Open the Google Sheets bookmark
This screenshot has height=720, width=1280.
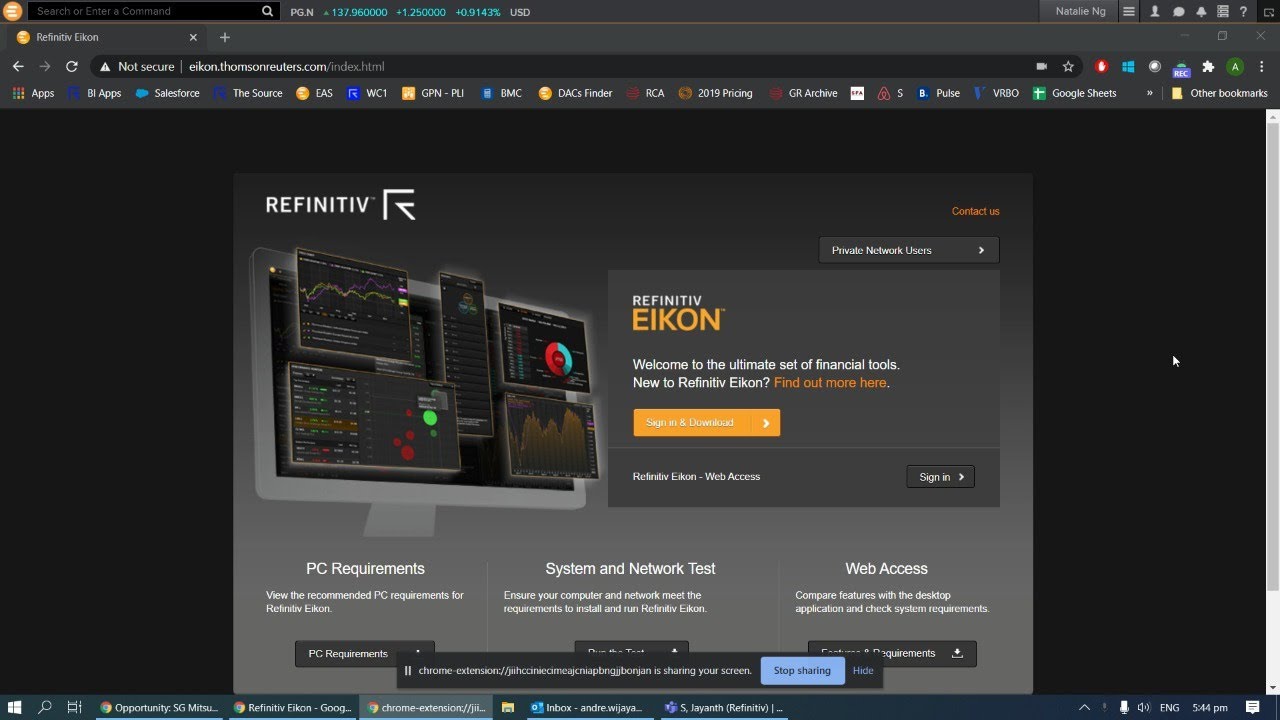1074,93
